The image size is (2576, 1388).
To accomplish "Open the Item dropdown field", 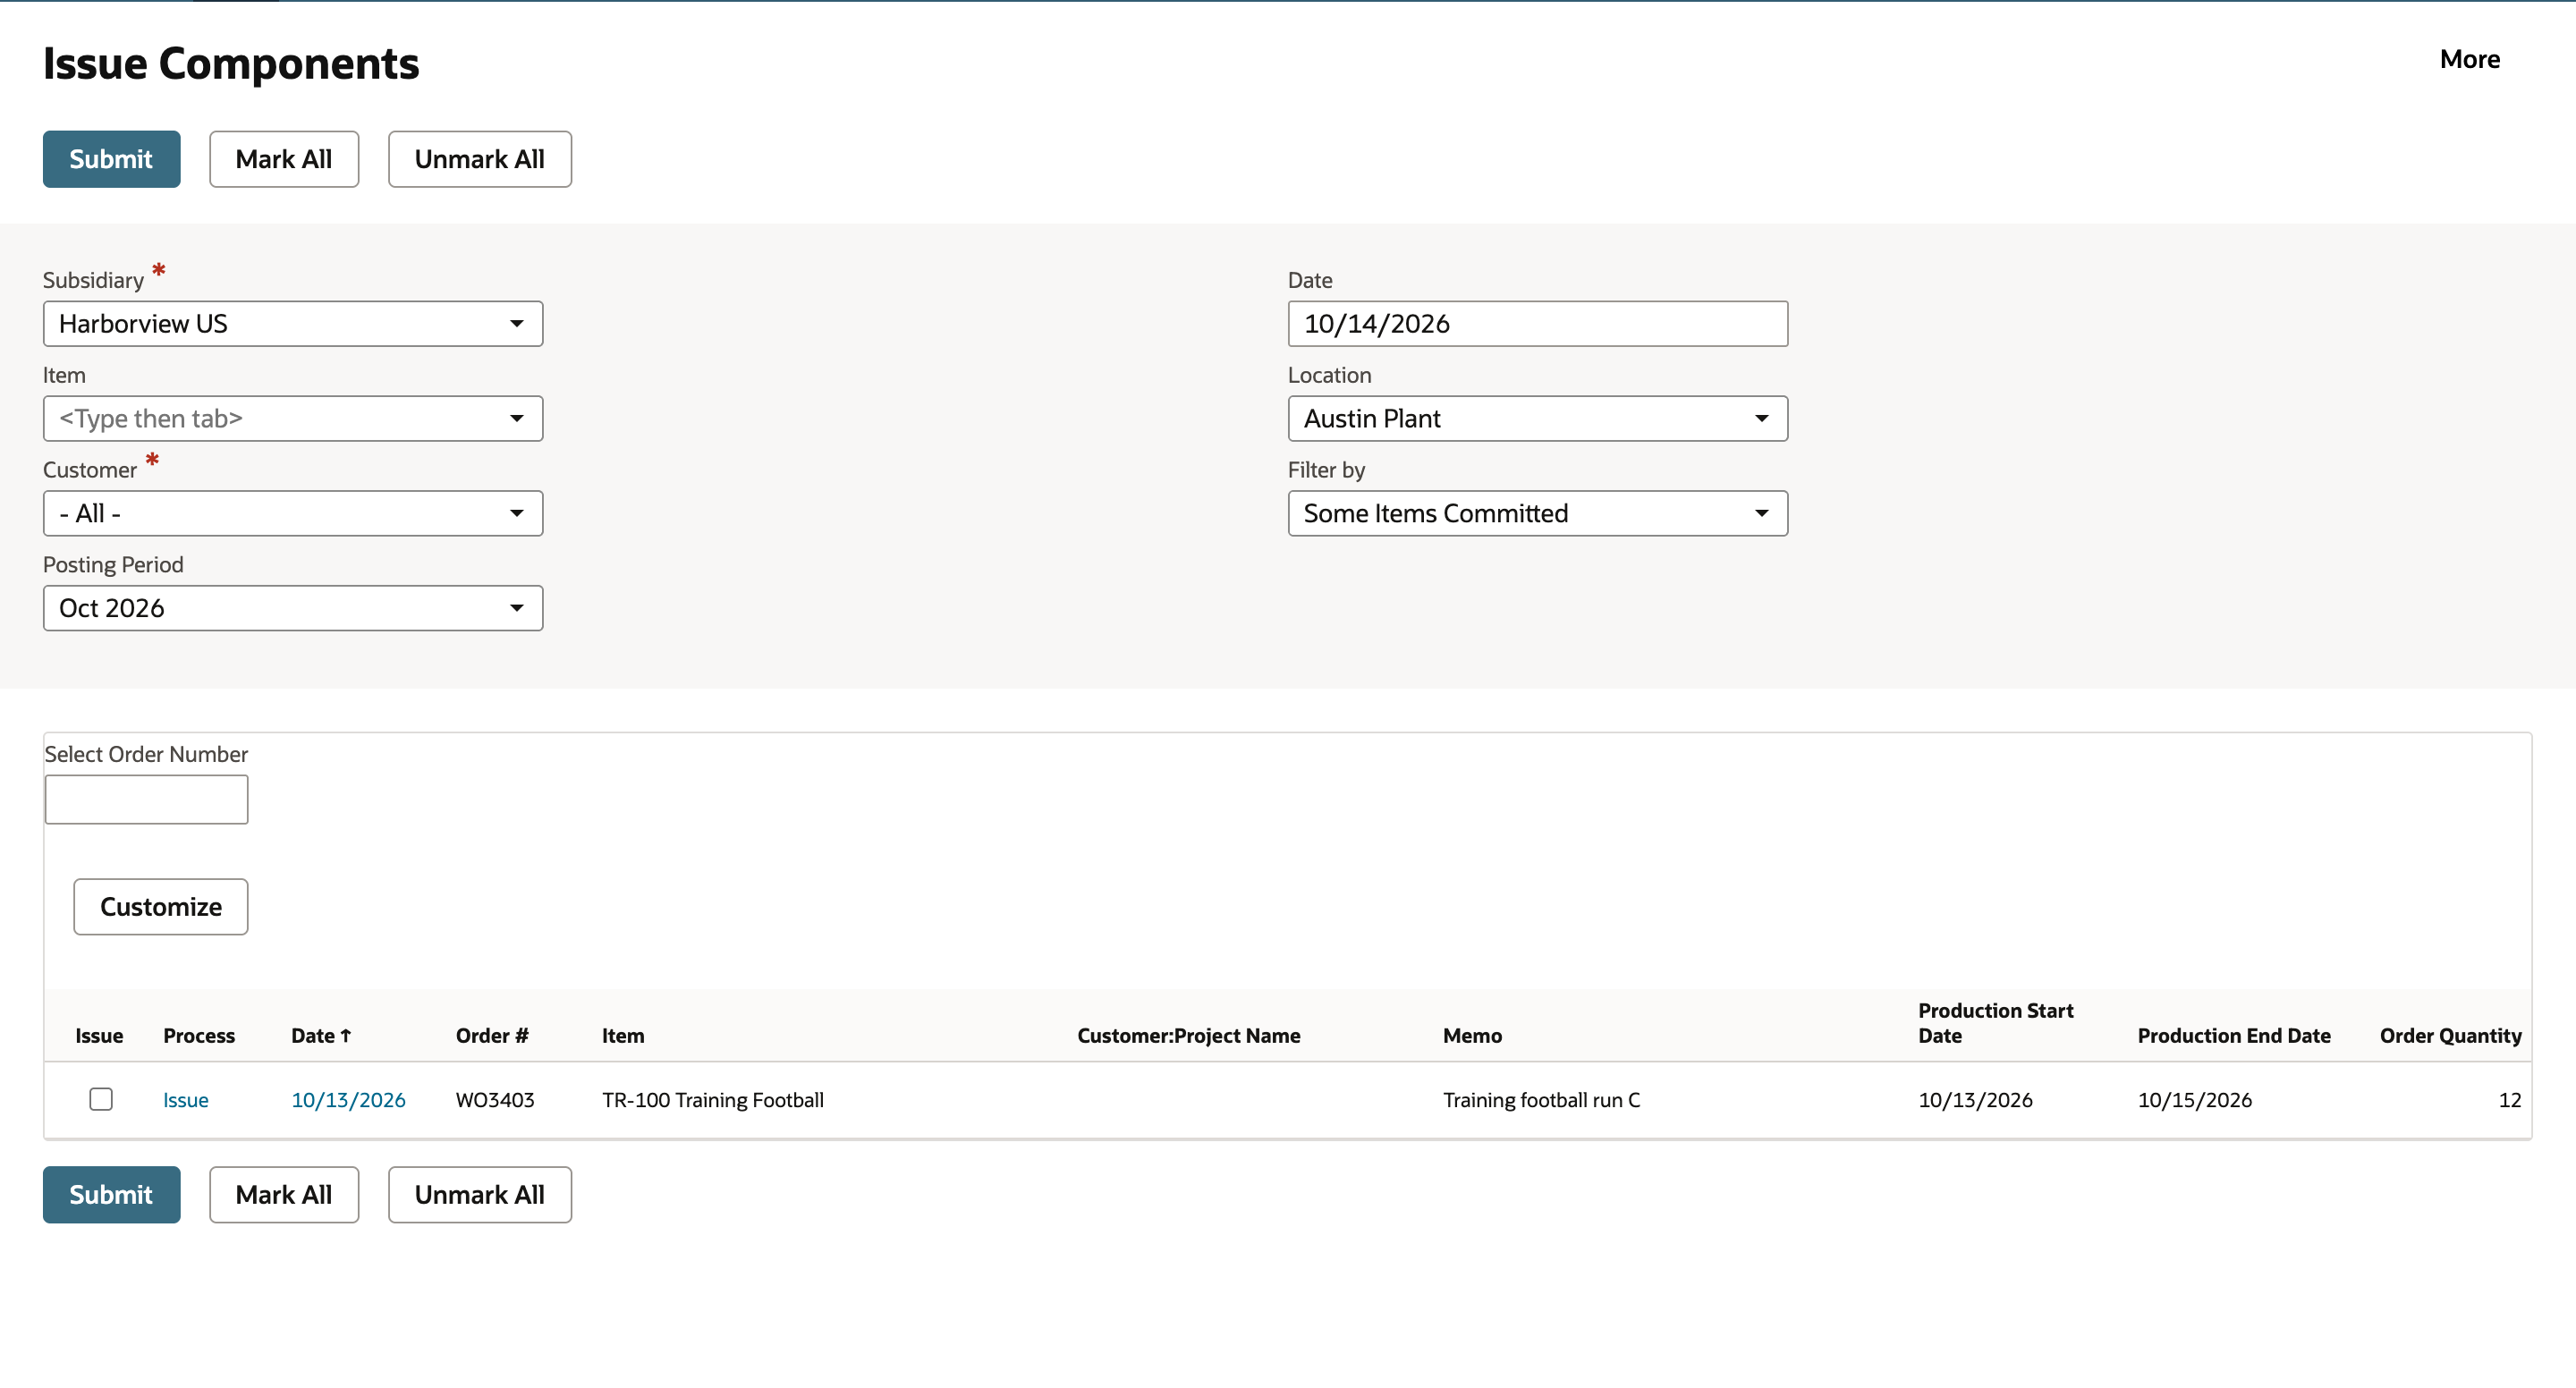I will [293, 418].
